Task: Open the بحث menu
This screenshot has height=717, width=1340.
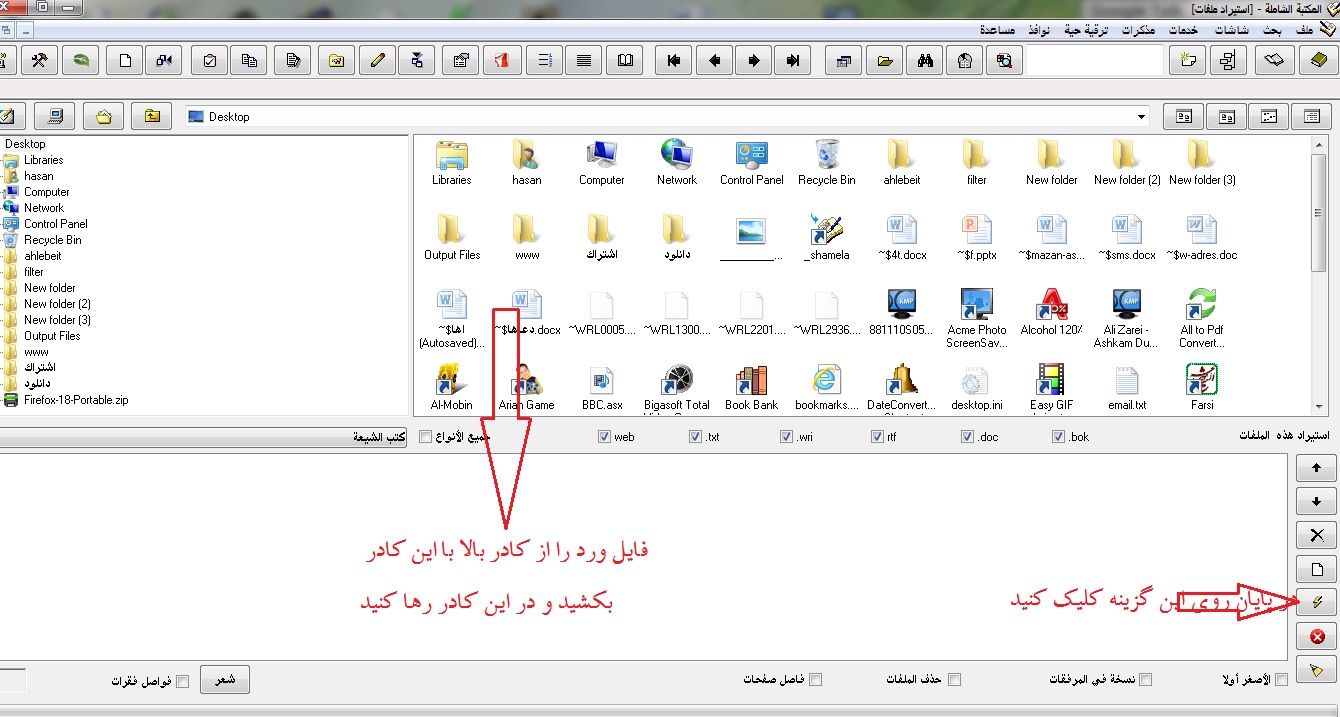Action: click(1272, 31)
